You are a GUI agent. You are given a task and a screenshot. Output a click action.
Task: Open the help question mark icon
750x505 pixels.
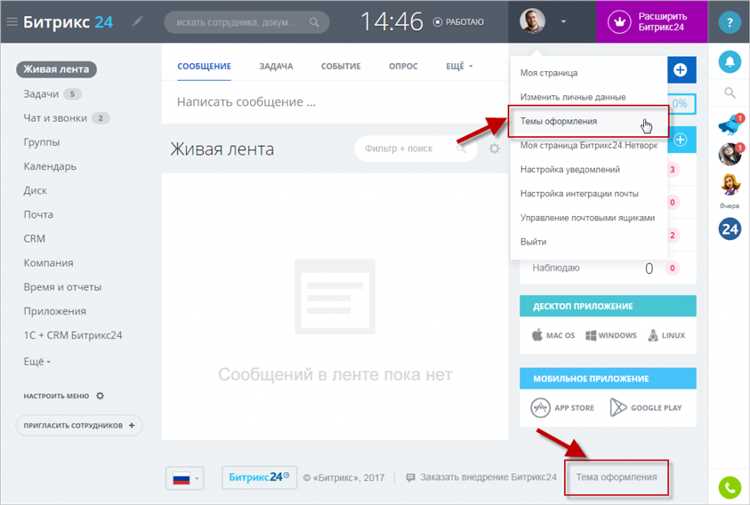point(729,22)
